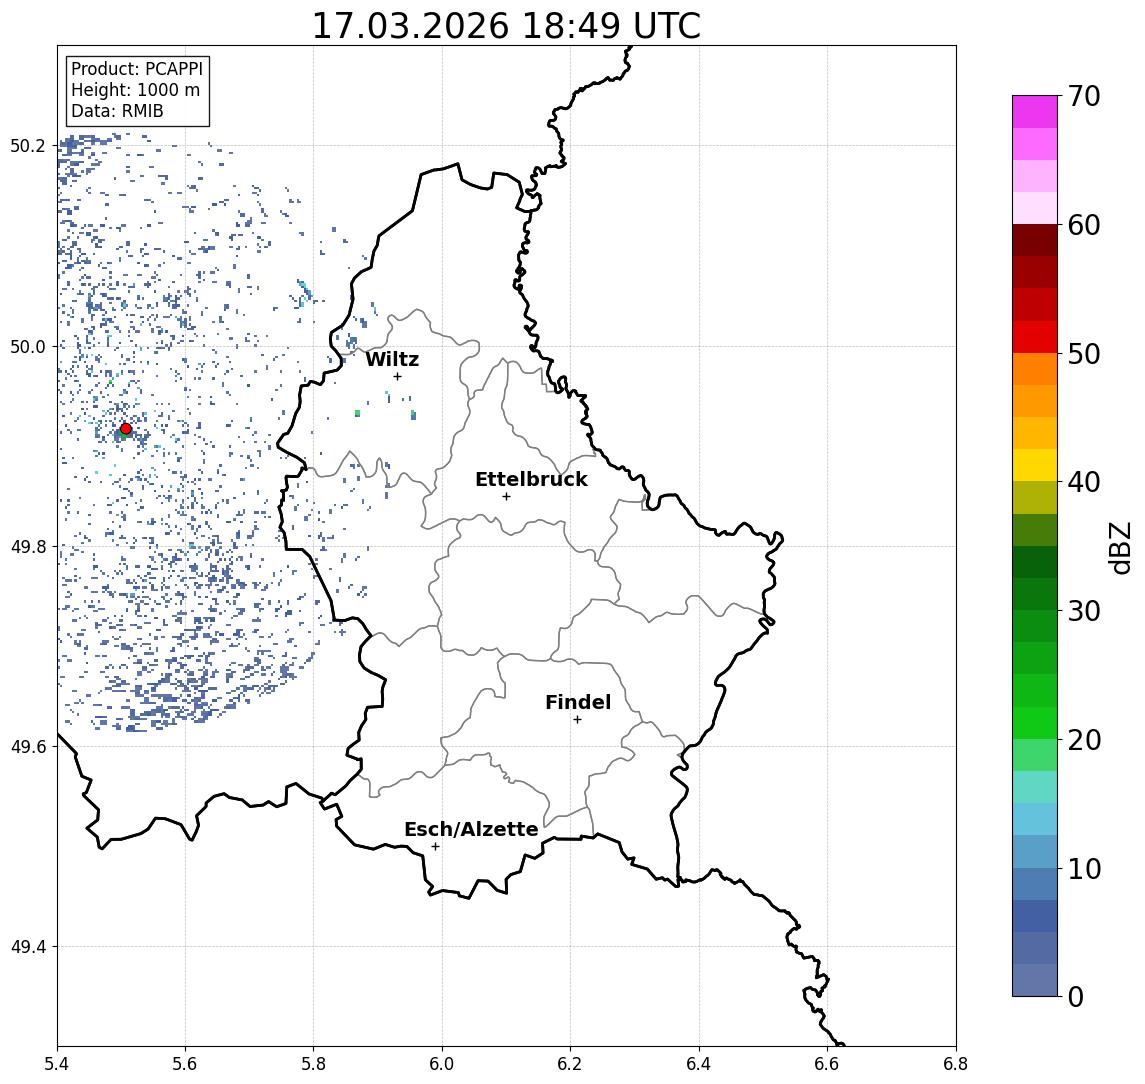Click the Findel station label

point(578,702)
